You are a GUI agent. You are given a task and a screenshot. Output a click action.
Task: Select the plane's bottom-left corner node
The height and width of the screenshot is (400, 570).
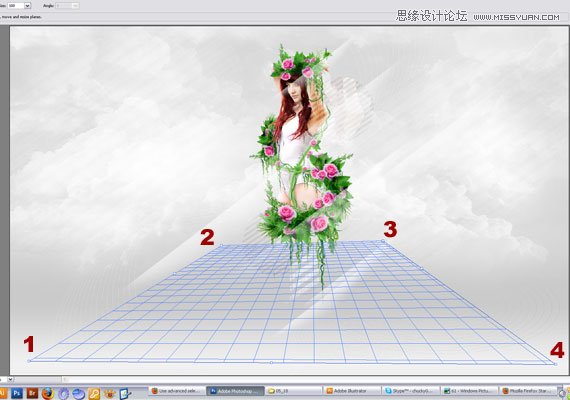[x=29, y=361]
